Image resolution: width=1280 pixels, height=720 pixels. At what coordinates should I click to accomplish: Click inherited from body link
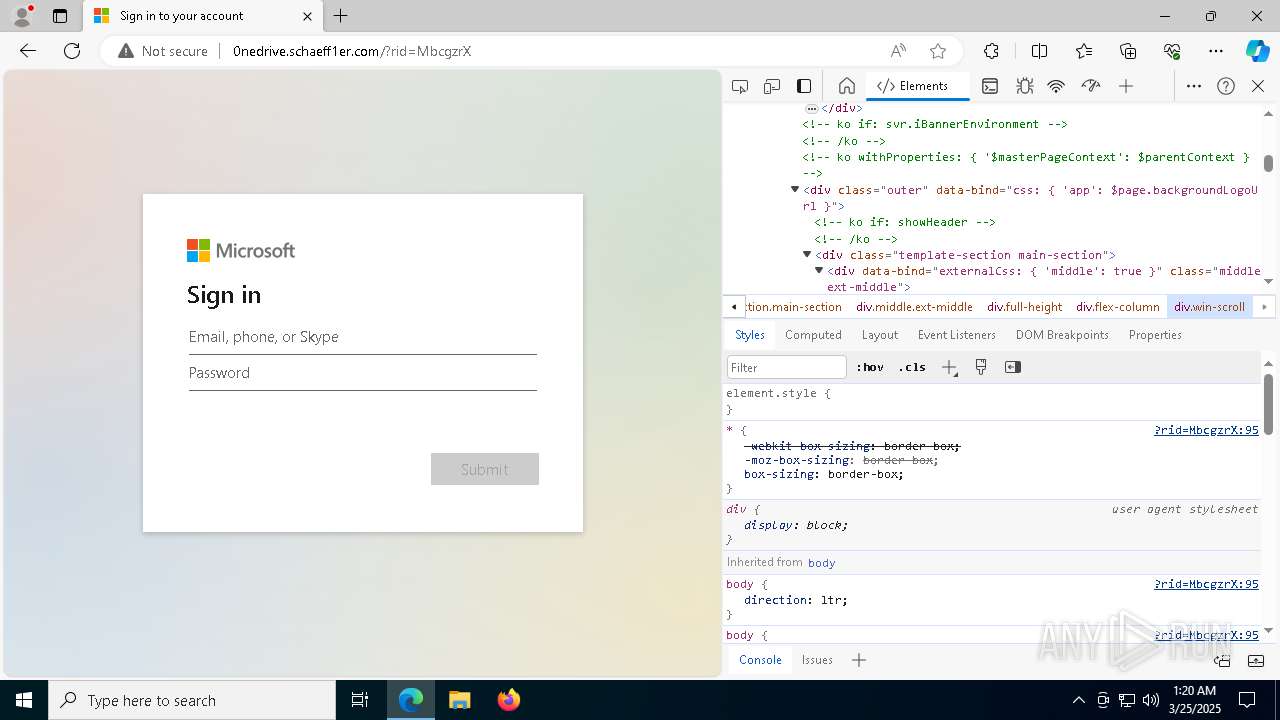821,563
